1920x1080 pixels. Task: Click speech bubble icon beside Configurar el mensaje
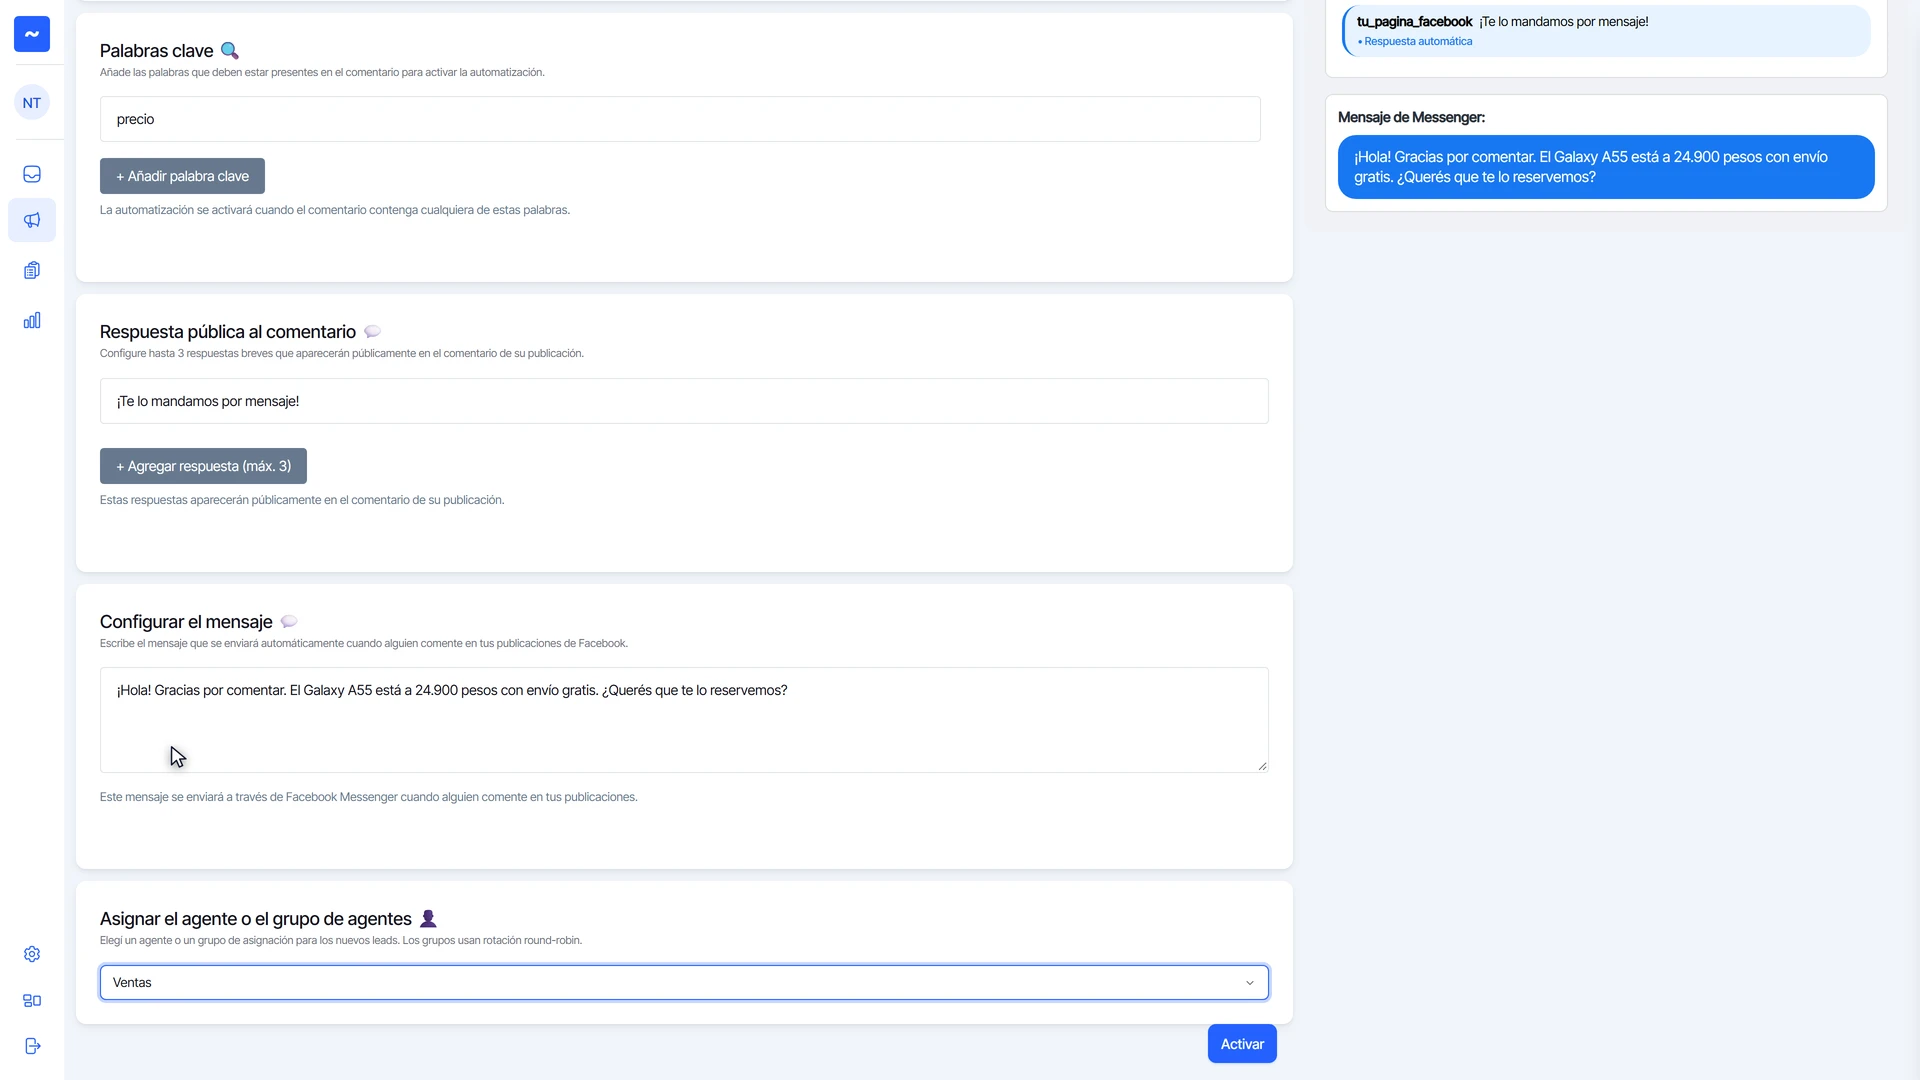289,622
